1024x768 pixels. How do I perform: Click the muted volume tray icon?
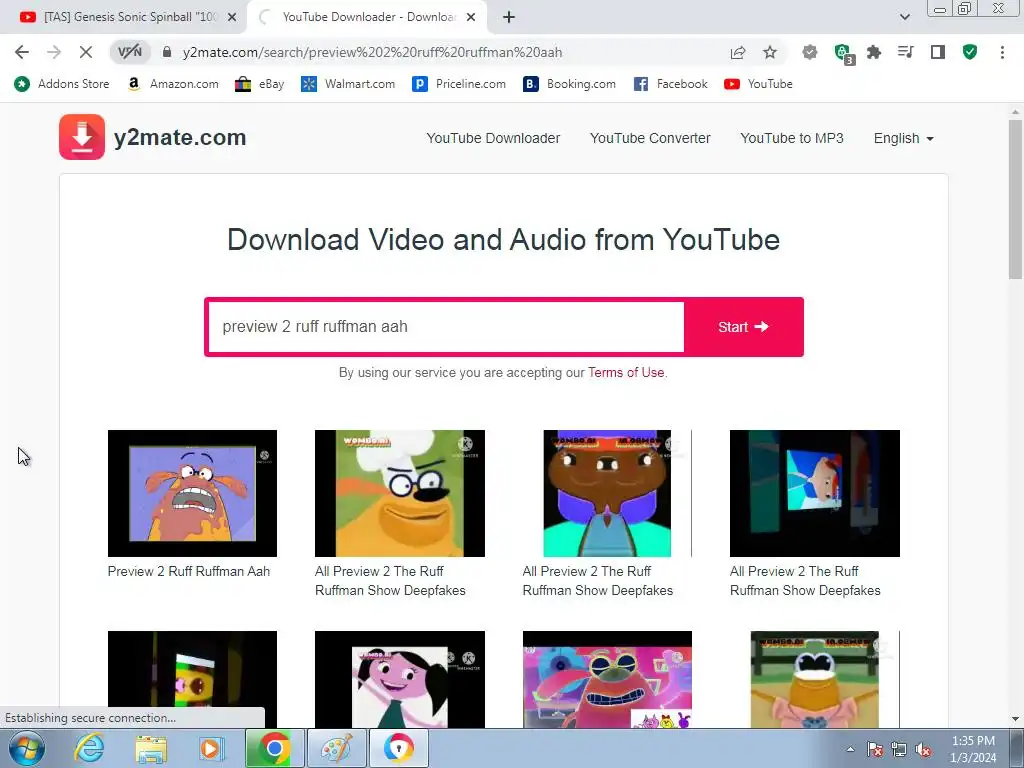point(923,750)
